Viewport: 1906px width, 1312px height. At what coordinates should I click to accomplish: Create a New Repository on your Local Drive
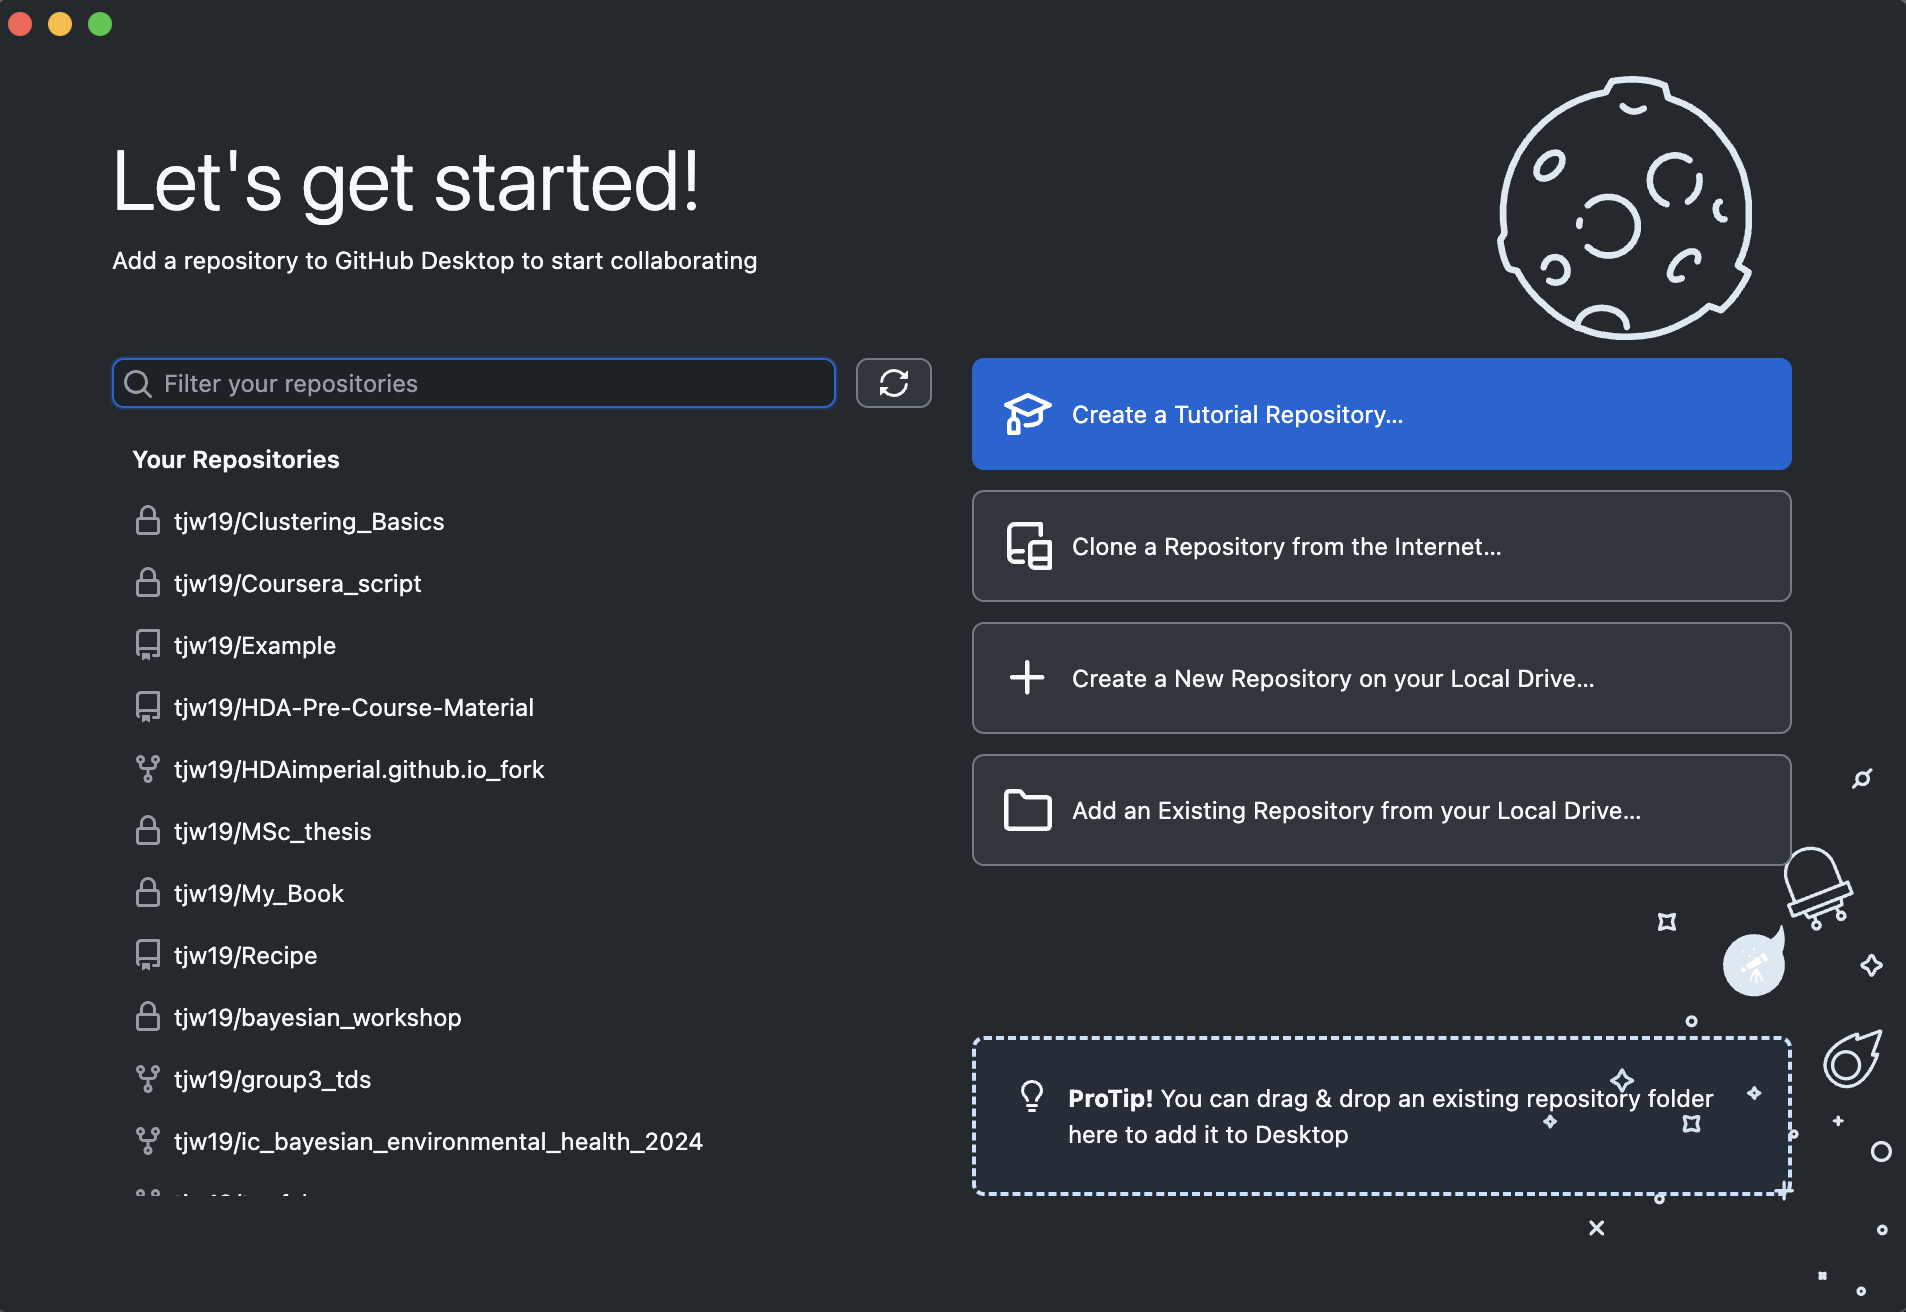click(1381, 678)
